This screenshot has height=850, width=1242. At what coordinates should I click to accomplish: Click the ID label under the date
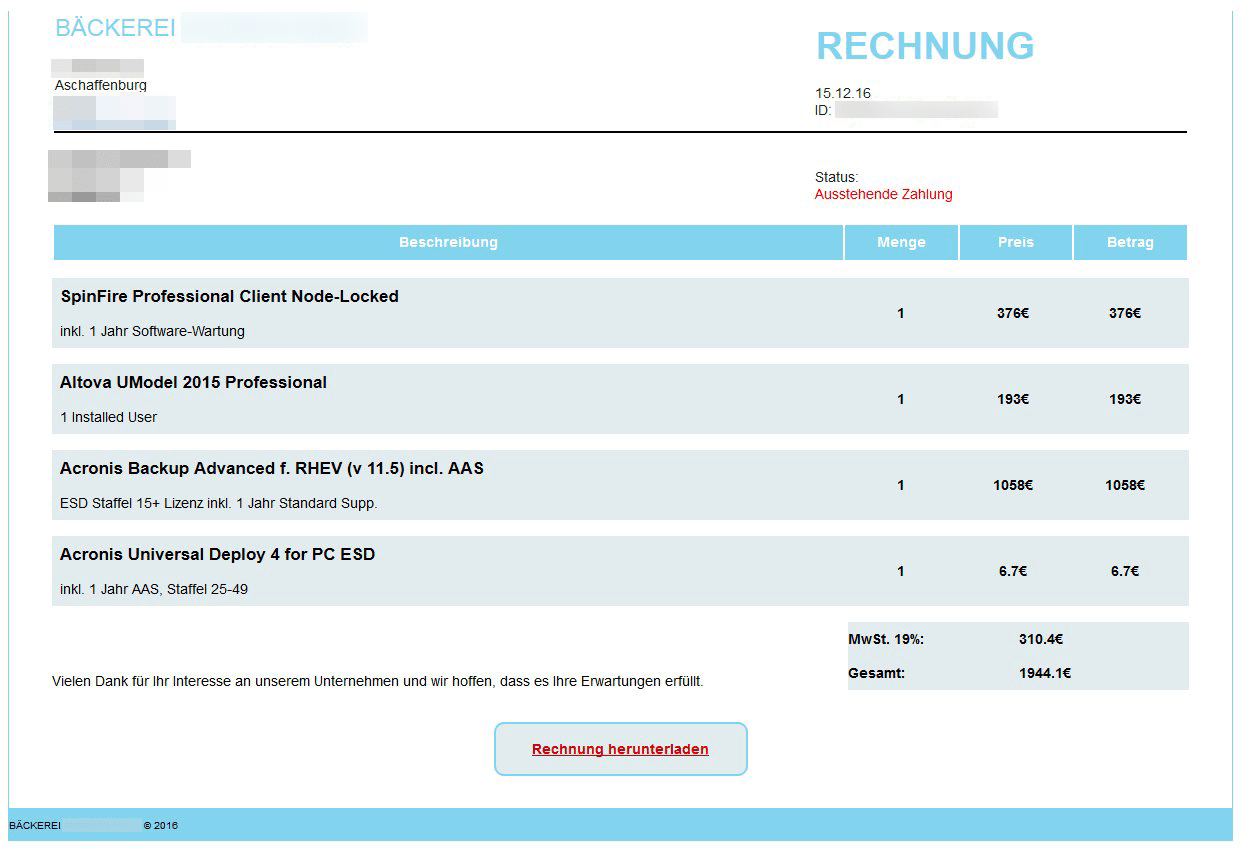pos(823,110)
